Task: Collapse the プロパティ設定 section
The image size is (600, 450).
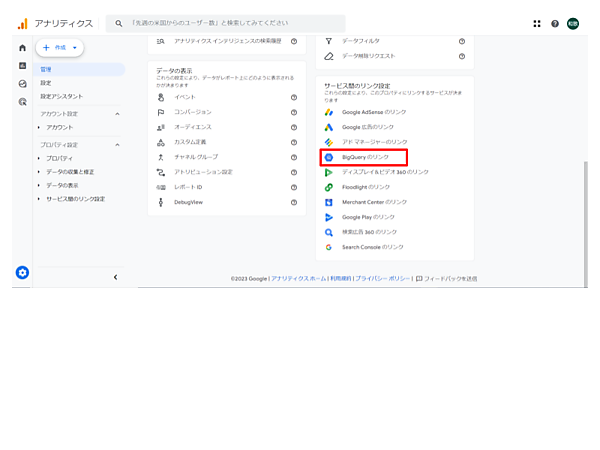Action: pos(117,145)
